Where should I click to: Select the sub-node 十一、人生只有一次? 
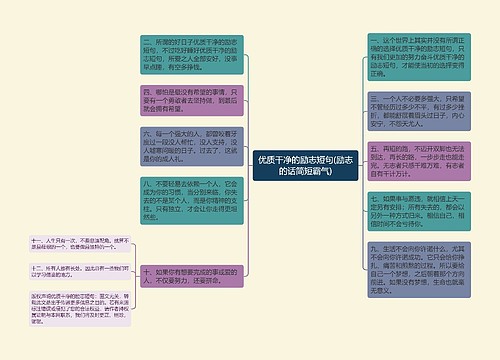[x=80, y=244]
